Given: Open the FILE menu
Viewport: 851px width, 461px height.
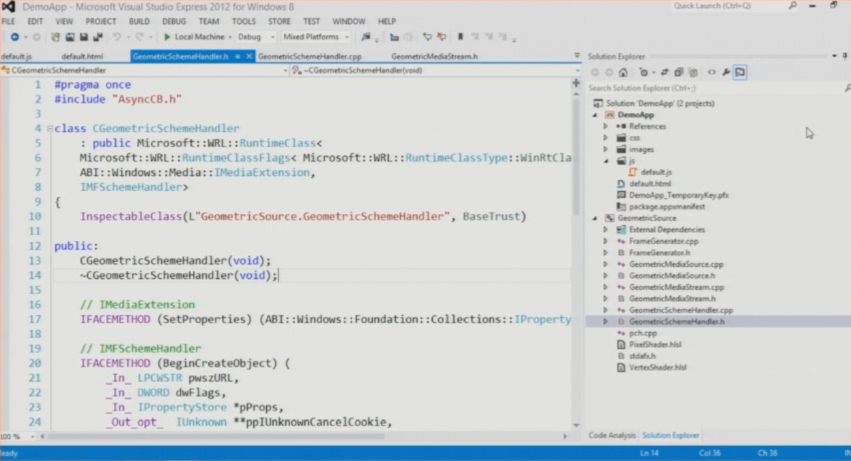Looking at the screenshot, I should [x=8, y=22].
